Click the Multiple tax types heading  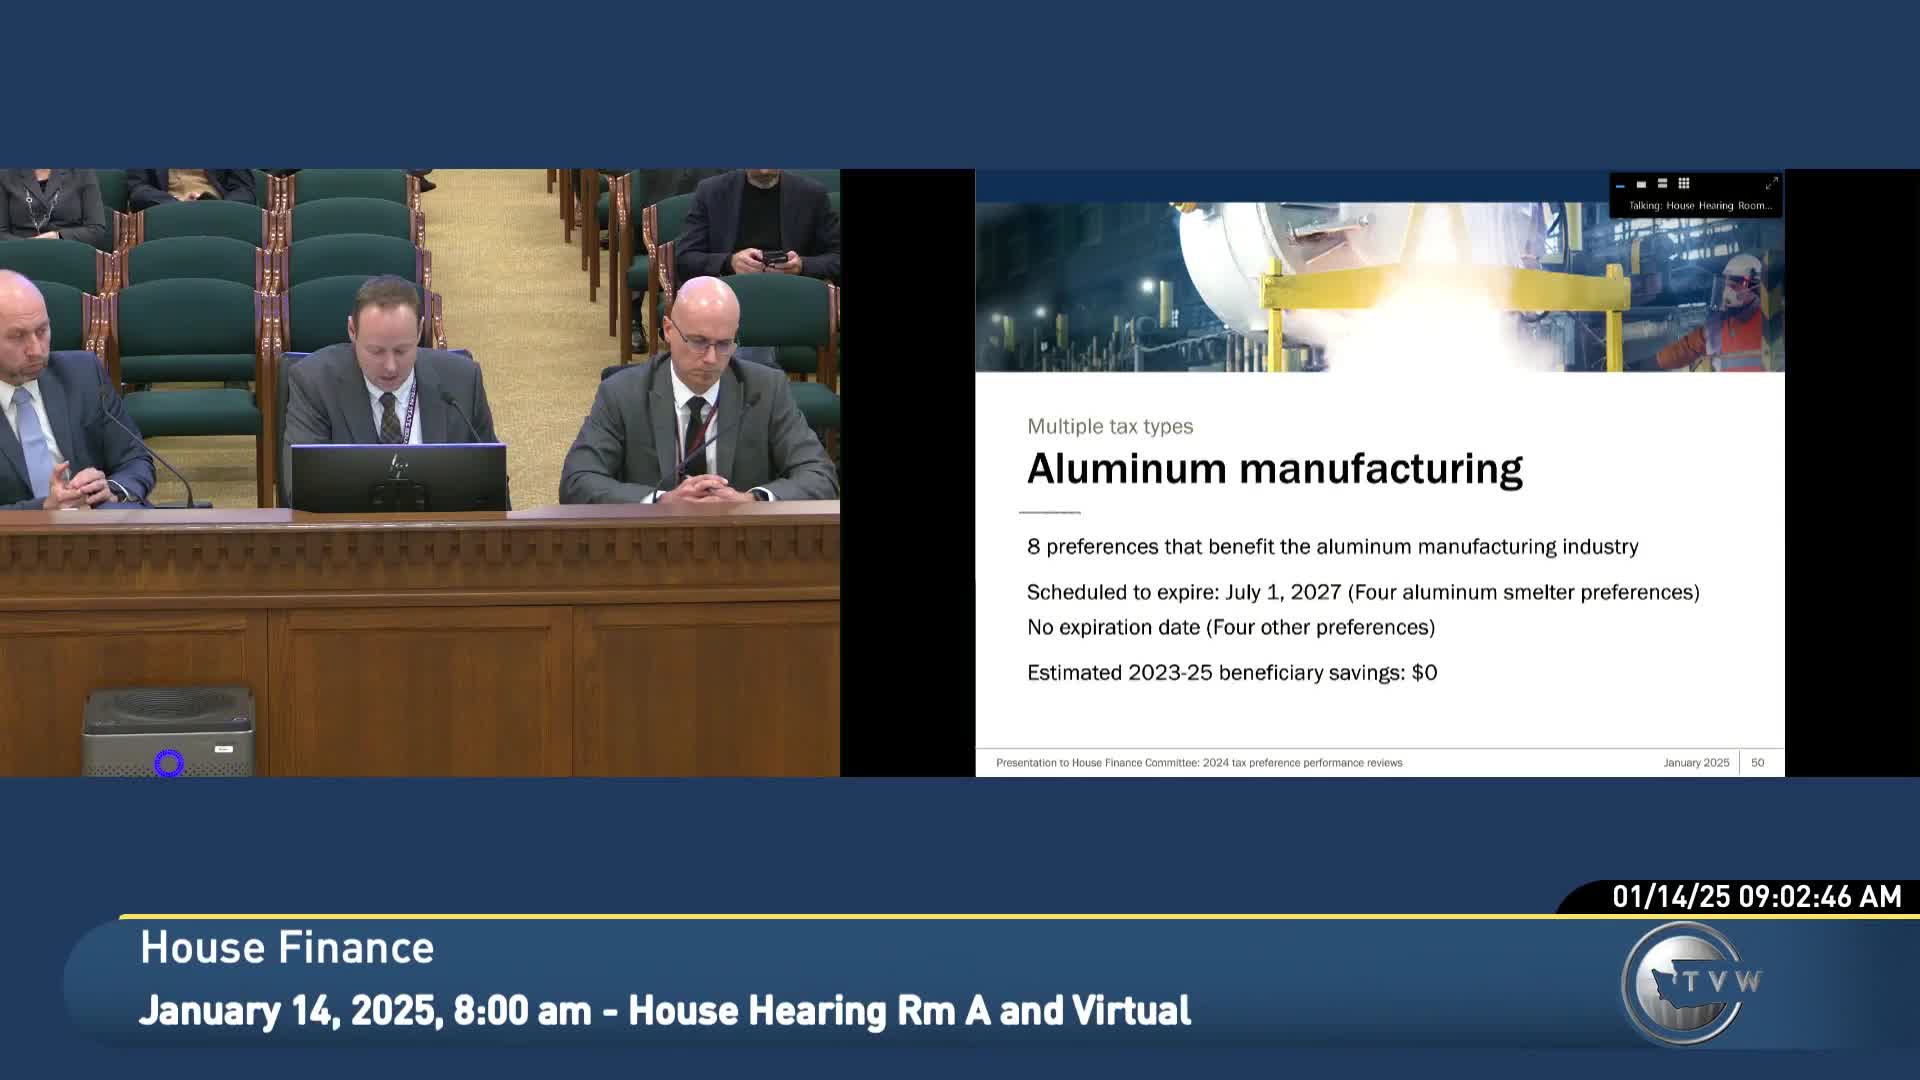pyautogui.click(x=1110, y=425)
